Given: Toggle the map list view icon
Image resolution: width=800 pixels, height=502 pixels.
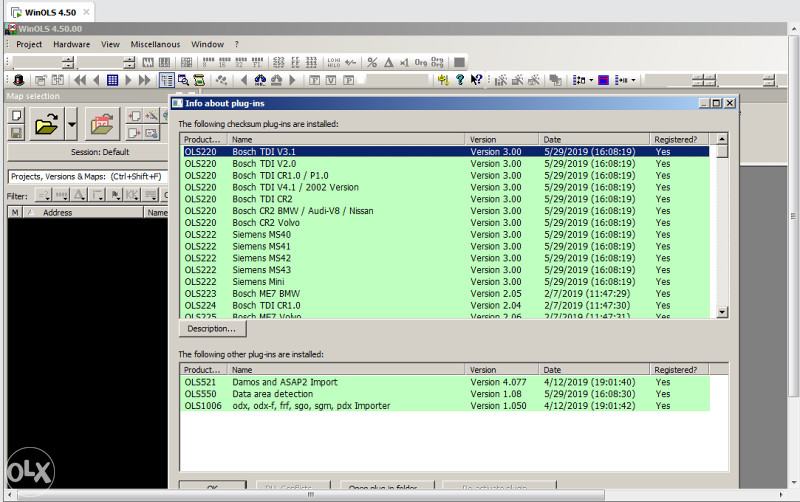Looking at the screenshot, I should pyautogui.click(x=166, y=80).
